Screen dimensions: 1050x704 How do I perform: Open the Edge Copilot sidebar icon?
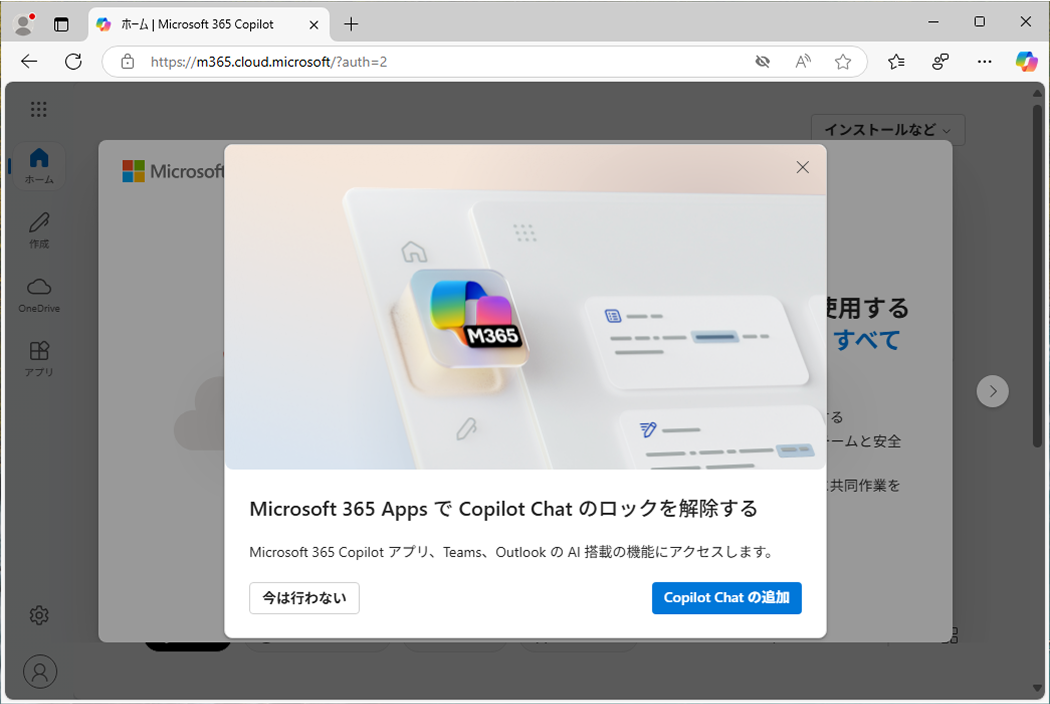[1026, 62]
